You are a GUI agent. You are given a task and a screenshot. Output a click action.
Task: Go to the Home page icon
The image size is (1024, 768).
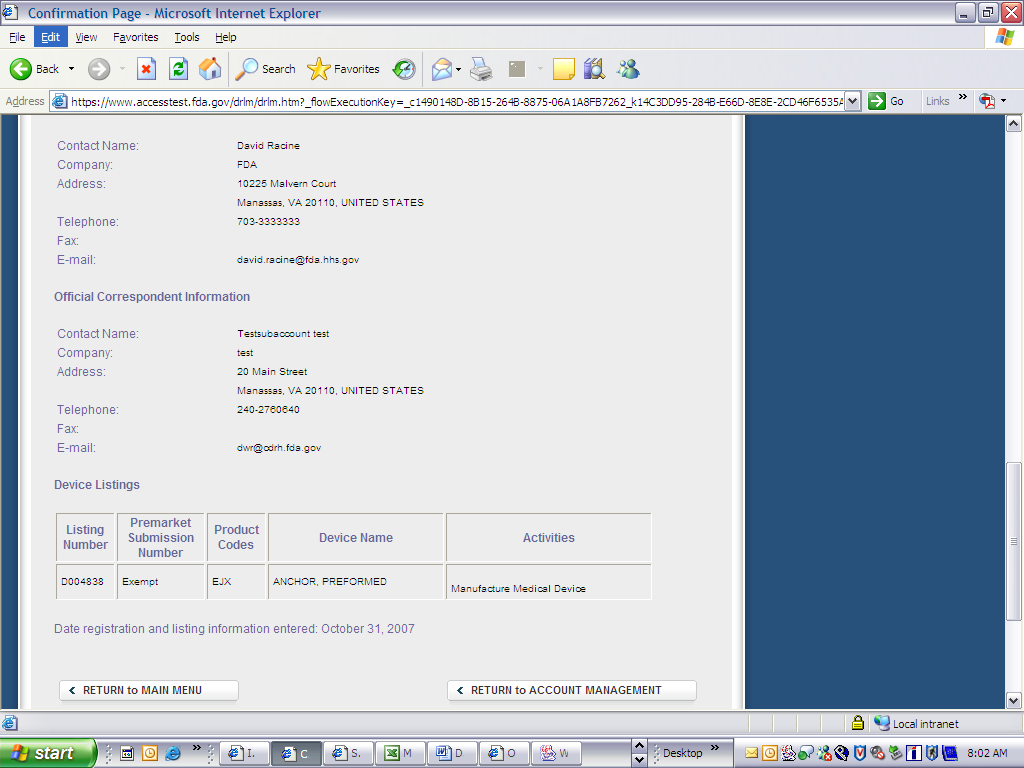[x=210, y=69]
